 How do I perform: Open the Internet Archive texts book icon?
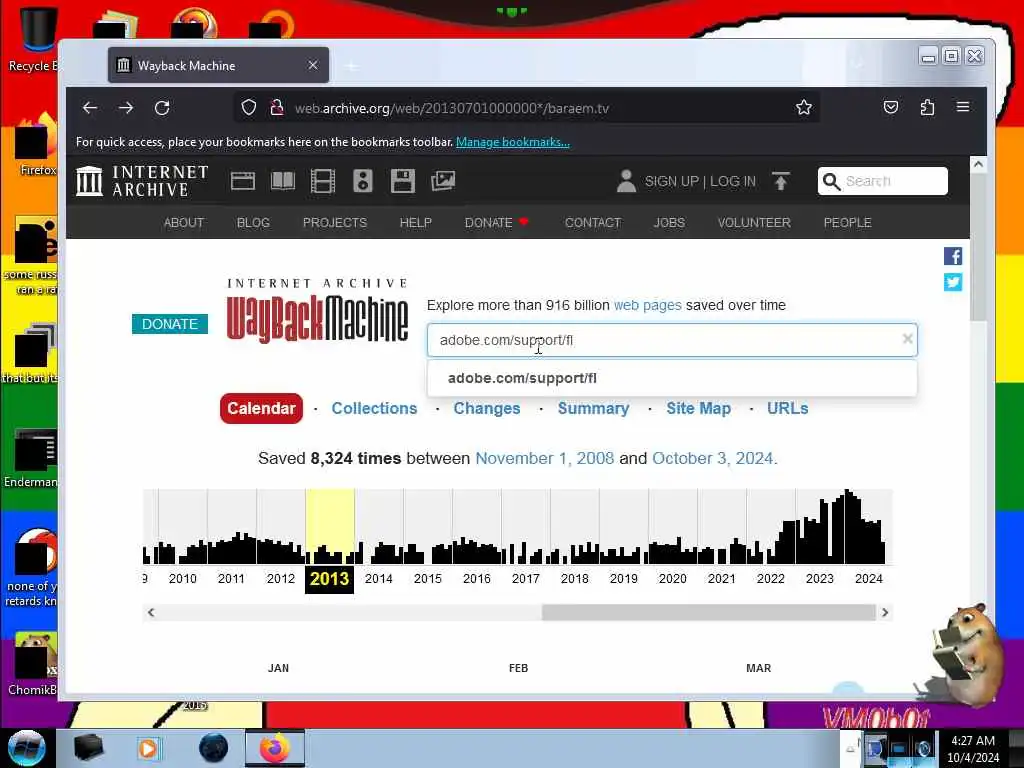[283, 181]
